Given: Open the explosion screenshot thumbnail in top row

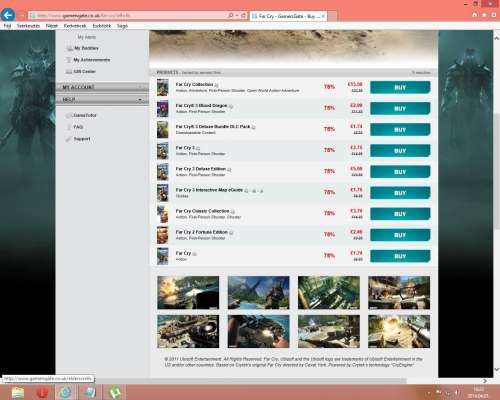Looking at the screenshot, I should click(188, 293).
